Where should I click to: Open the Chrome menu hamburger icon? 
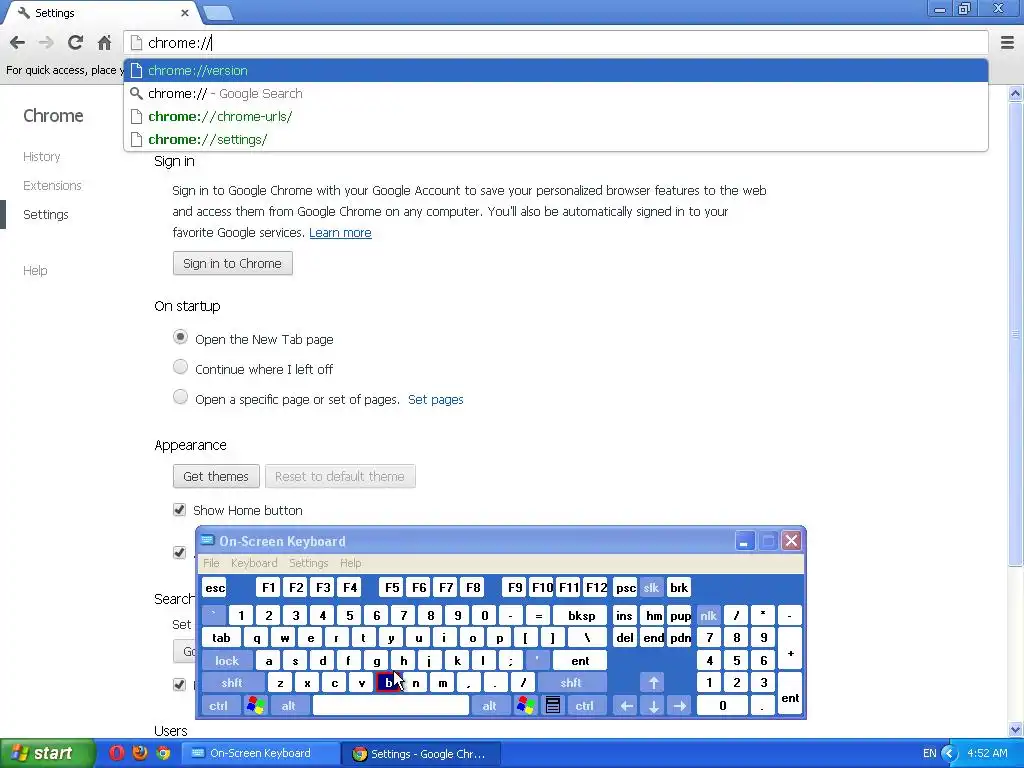pos(1007,43)
